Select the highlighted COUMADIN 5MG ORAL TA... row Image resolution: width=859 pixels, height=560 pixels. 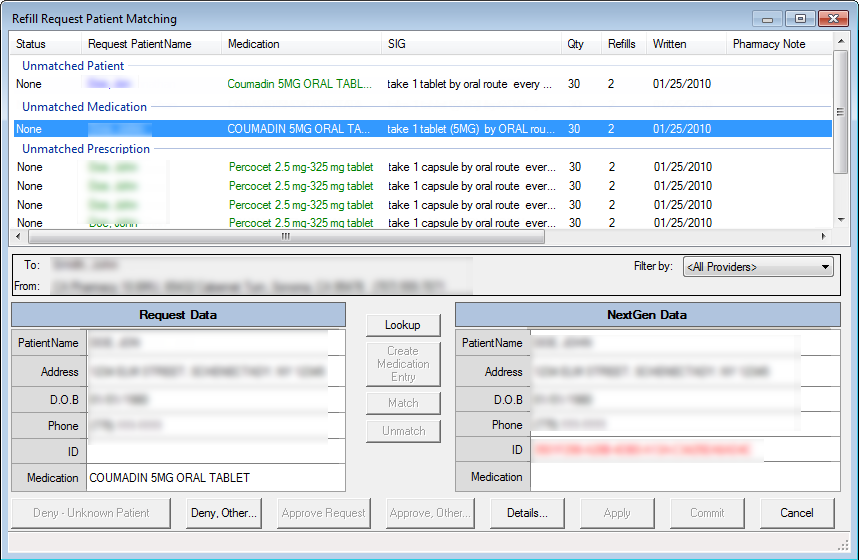tap(422, 129)
